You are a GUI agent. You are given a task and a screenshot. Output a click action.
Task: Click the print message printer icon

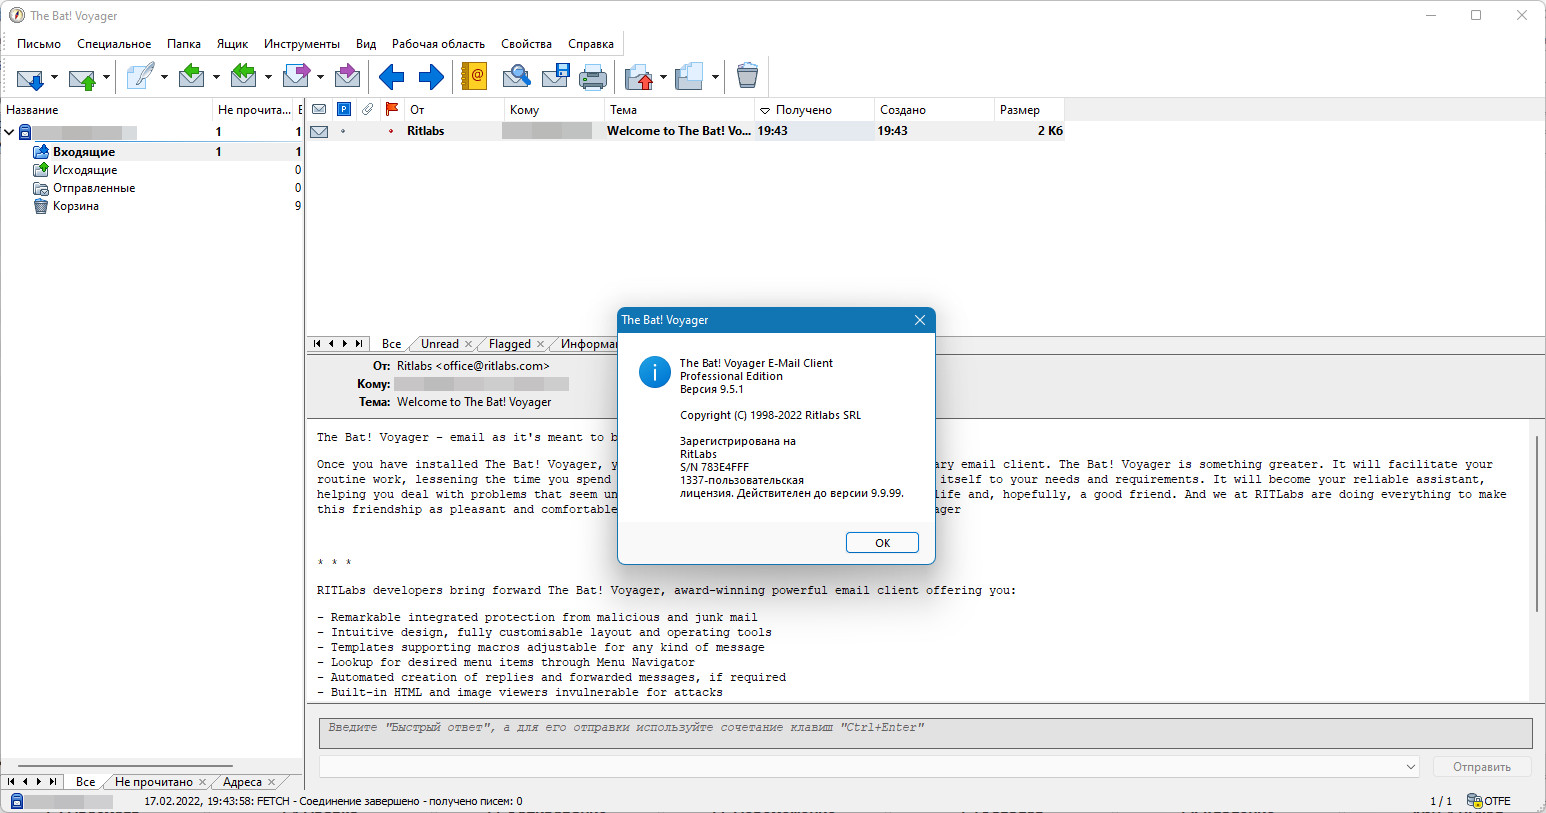(x=593, y=77)
